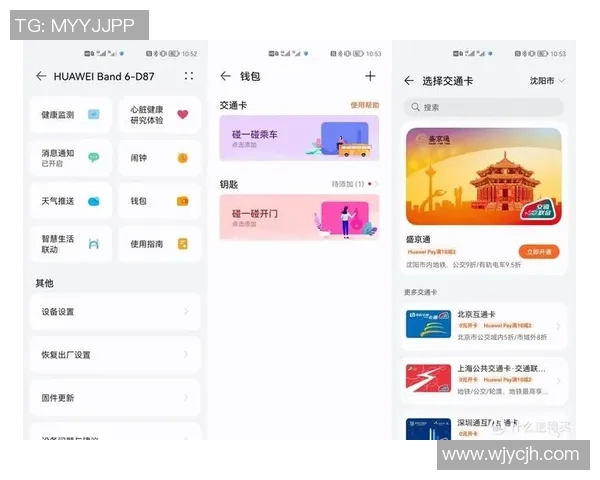Expand 待添加 (1) pending keys
Viewport: 600px width, 480px height.
[355, 184]
